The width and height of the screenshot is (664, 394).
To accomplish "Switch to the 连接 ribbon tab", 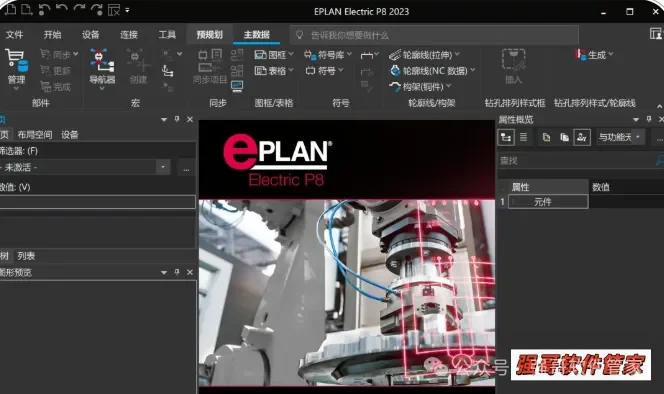I will (129, 35).
